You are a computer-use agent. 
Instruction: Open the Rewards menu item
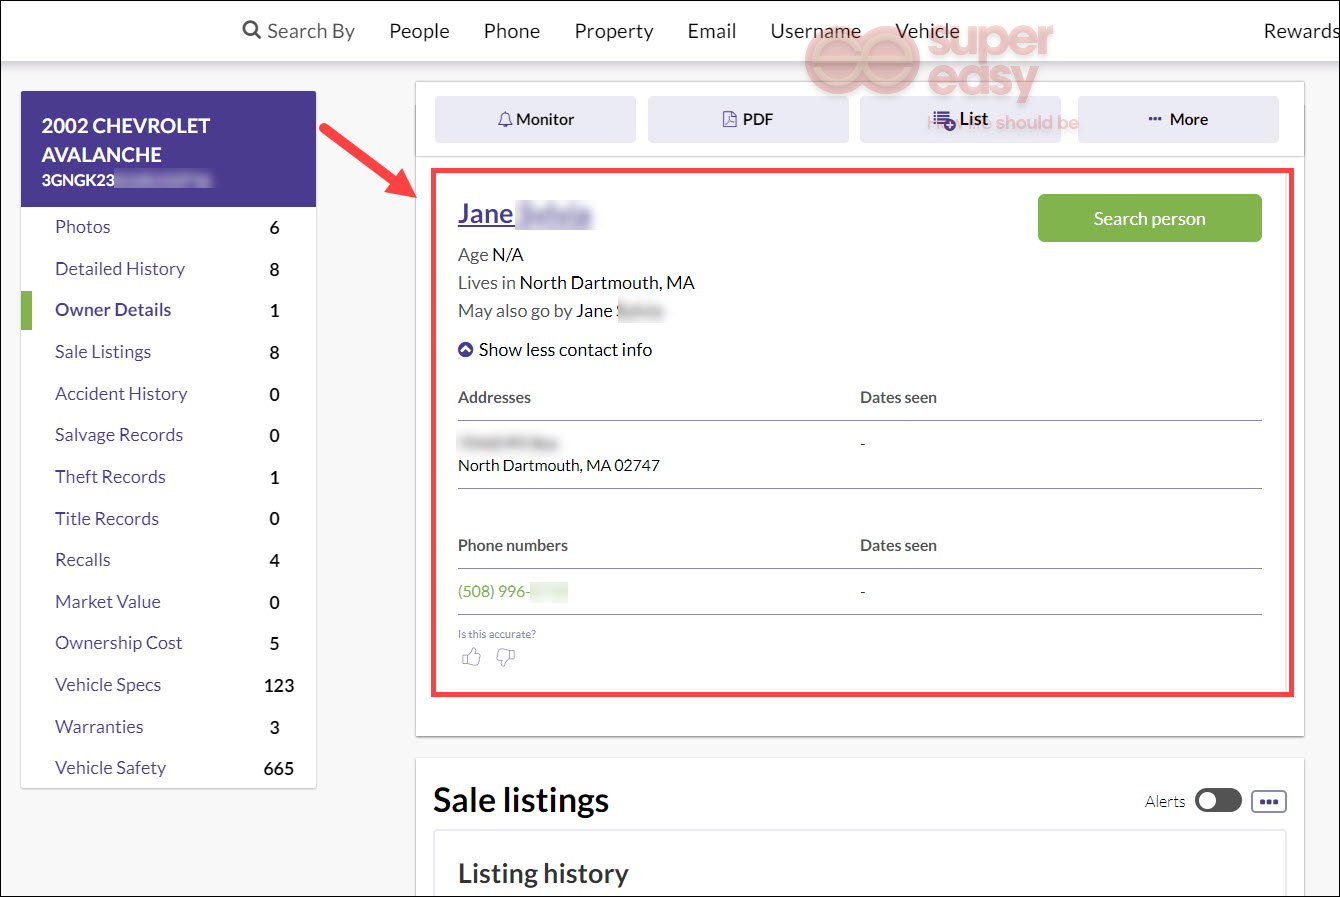(x=1301, y=31)
